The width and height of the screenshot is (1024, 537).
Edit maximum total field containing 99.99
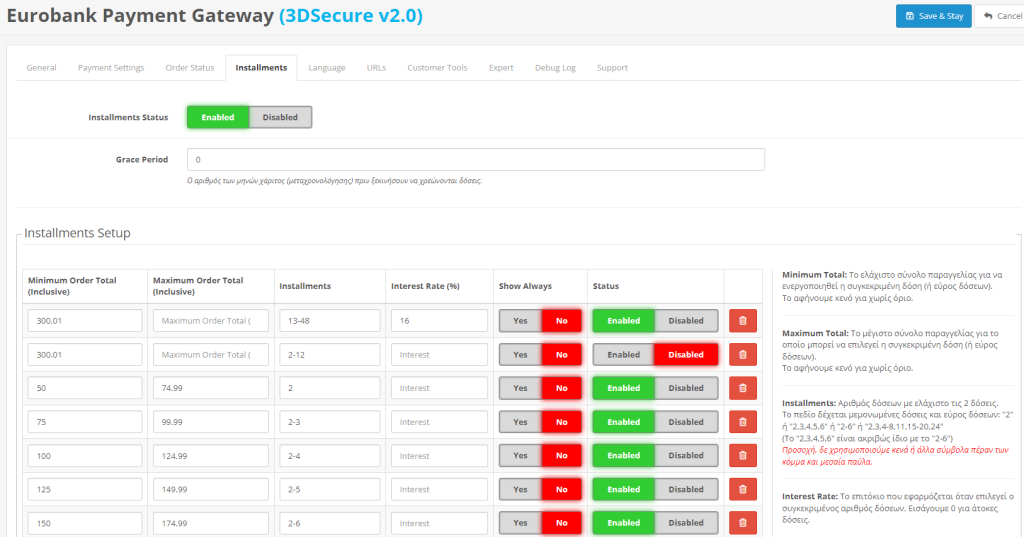(x=210, y=422)
